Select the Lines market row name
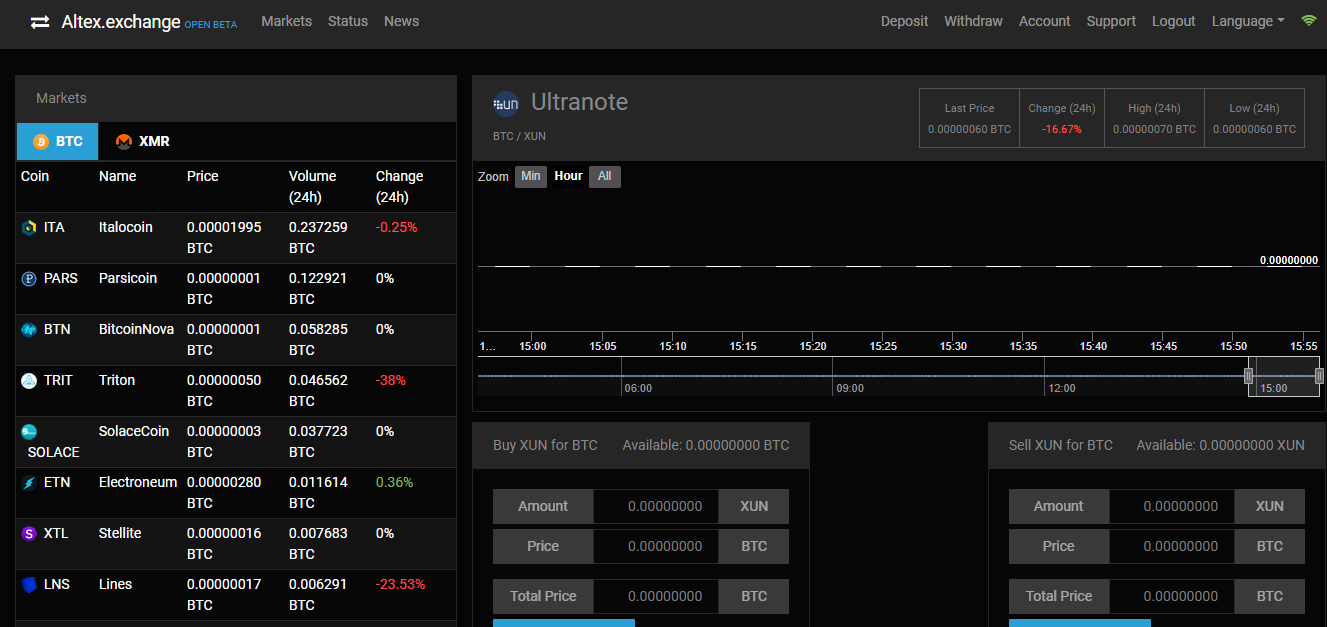The width and height of the screenshot is (1327, 627). coord(115,585)
